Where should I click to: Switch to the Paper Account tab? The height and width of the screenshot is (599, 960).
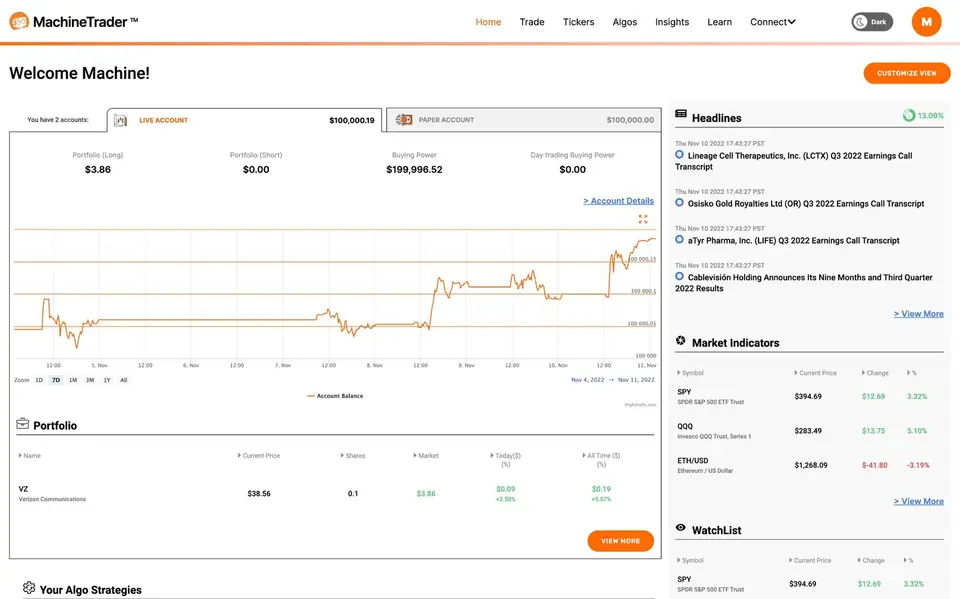pos(524,120)
